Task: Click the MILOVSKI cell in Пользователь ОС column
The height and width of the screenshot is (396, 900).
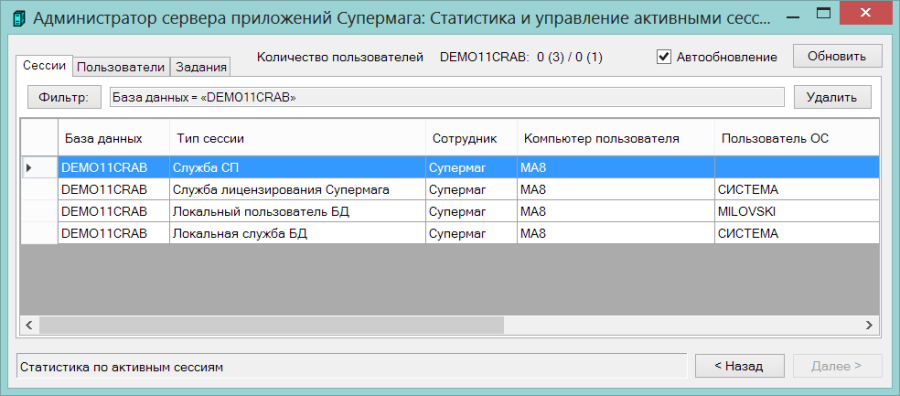Action: pyautogui.click(x=797, y=211)
